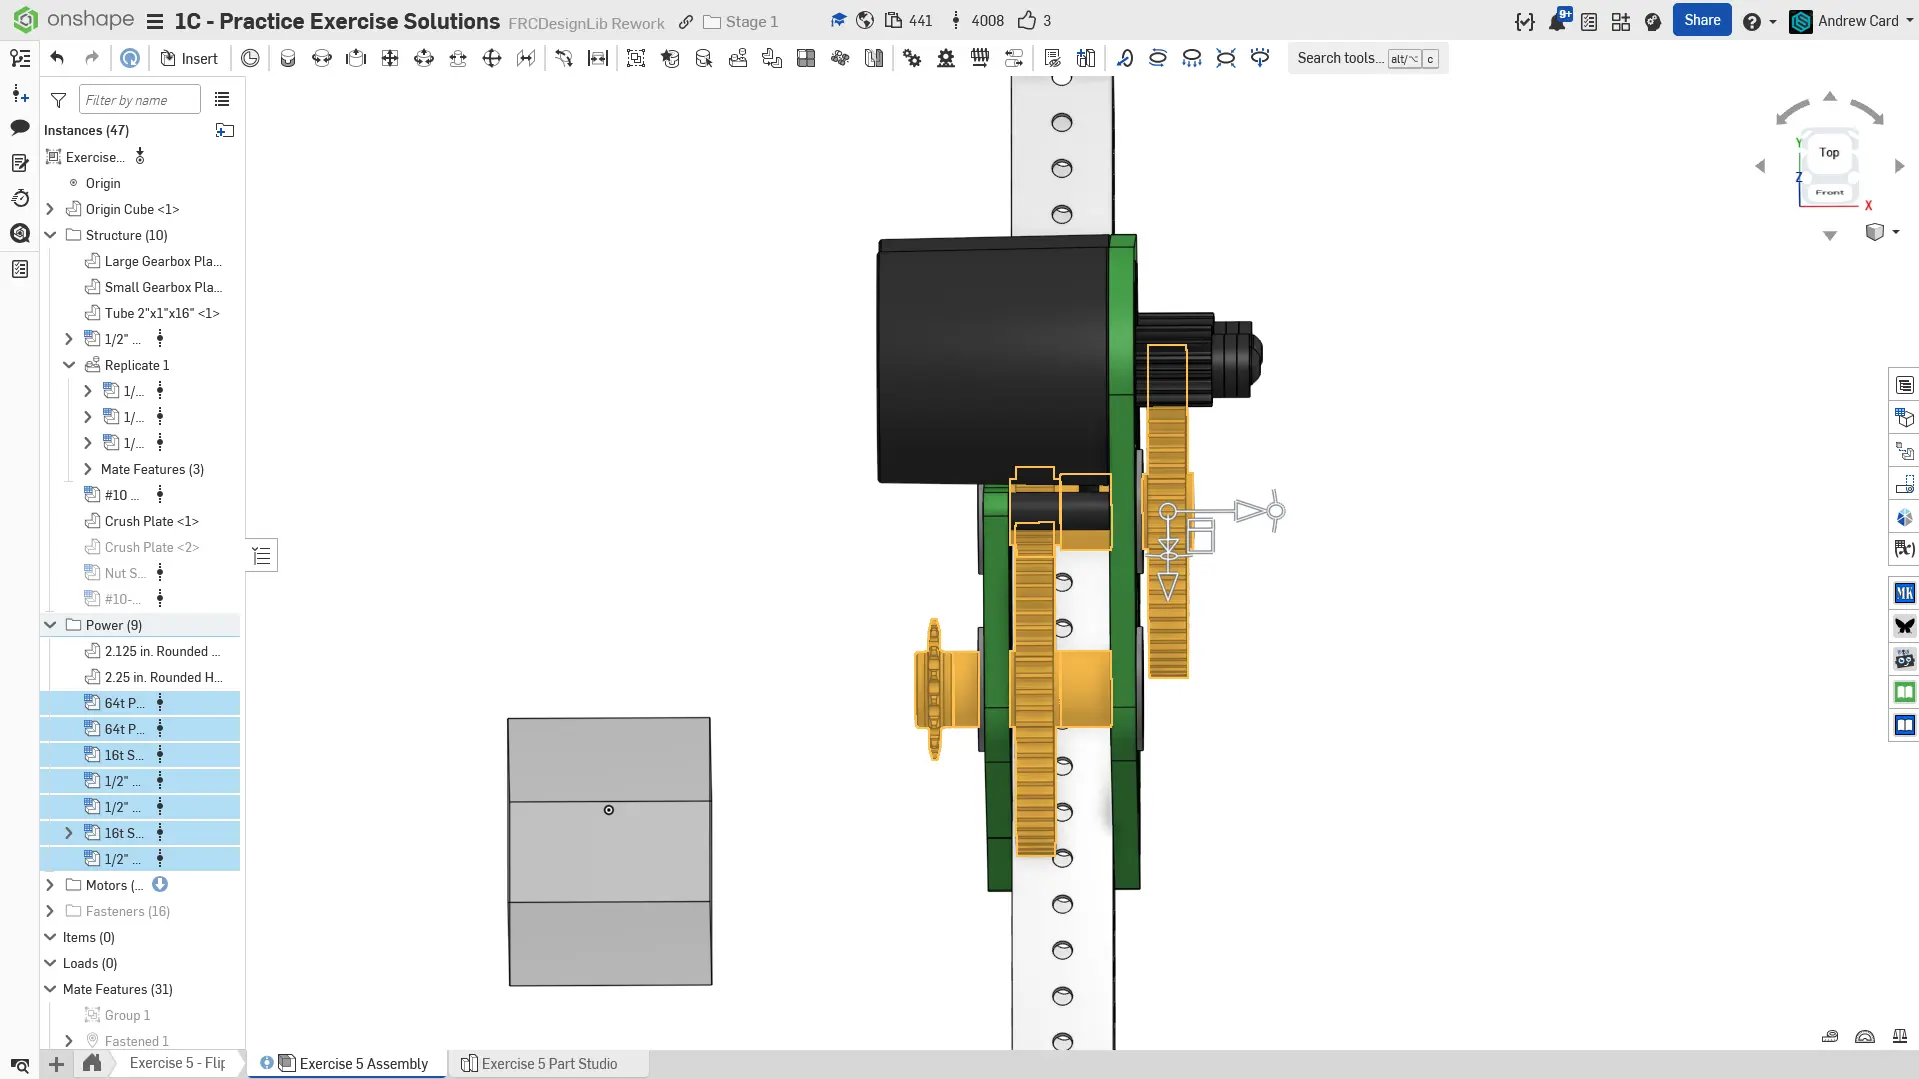
Task: Open the notifications bell icon
Action: pos(1557,21)
